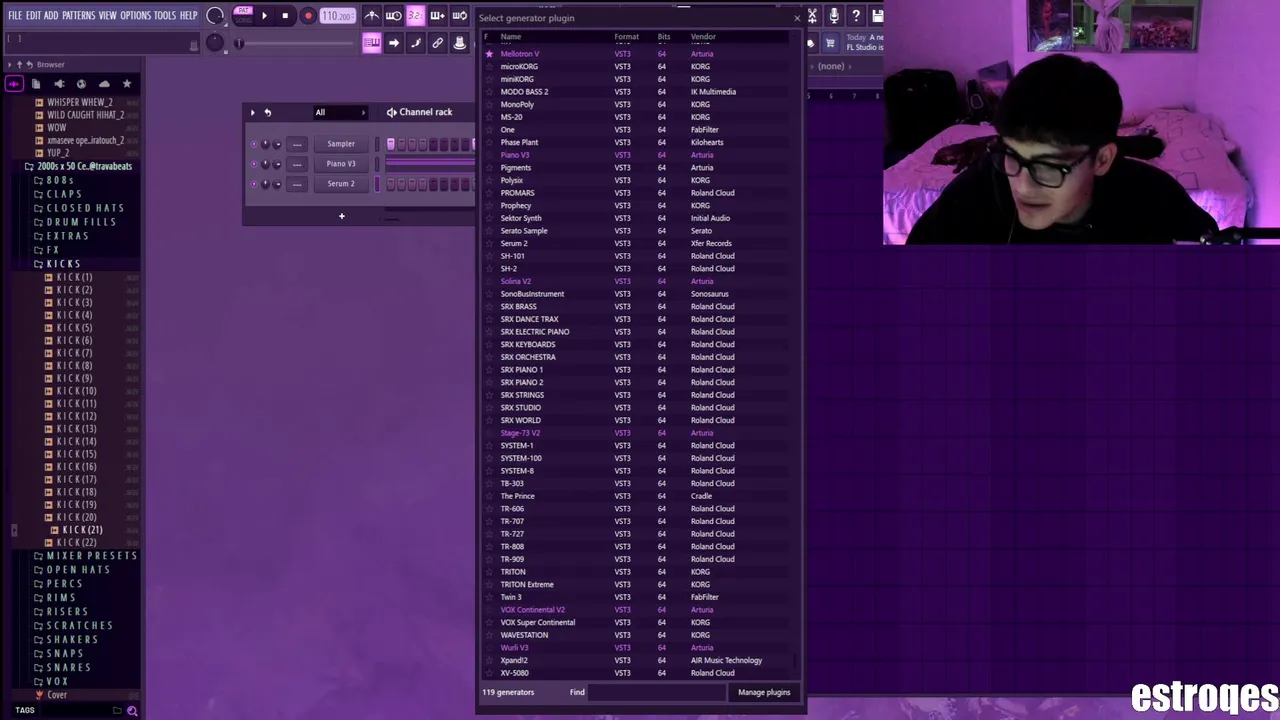Expand the KICKS folder in browser
This screenshot has width=1280, height=720.
pos(63,264)
